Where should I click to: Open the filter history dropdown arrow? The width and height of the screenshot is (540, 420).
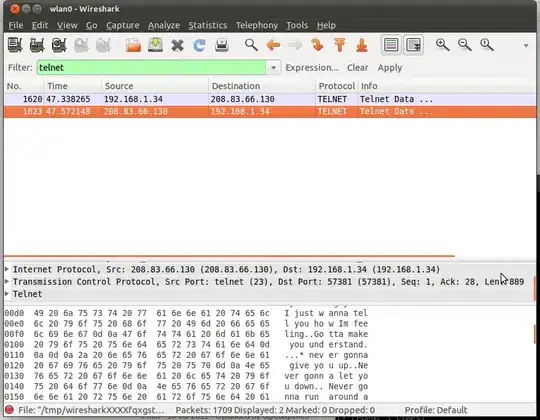click(x=273, y=68)
